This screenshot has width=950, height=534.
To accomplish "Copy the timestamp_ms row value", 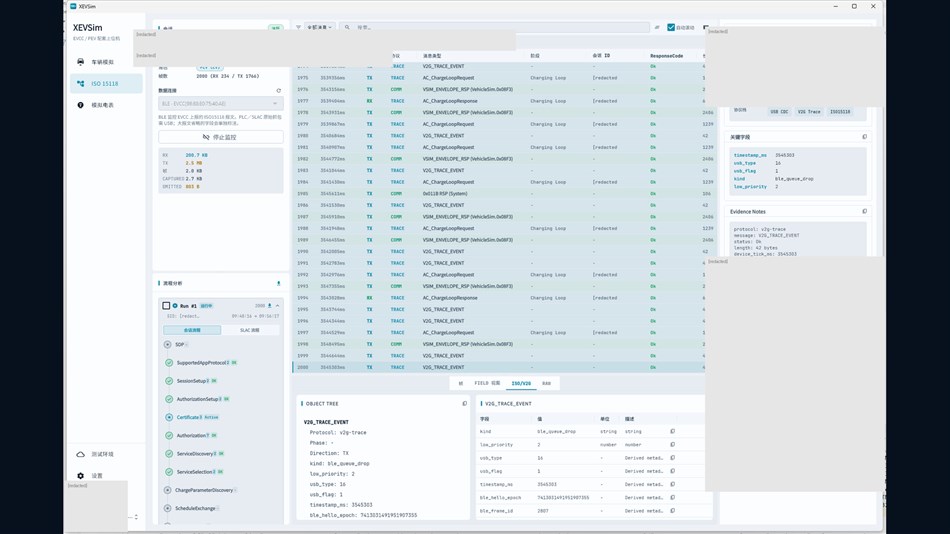I will (x=673, y=484).
